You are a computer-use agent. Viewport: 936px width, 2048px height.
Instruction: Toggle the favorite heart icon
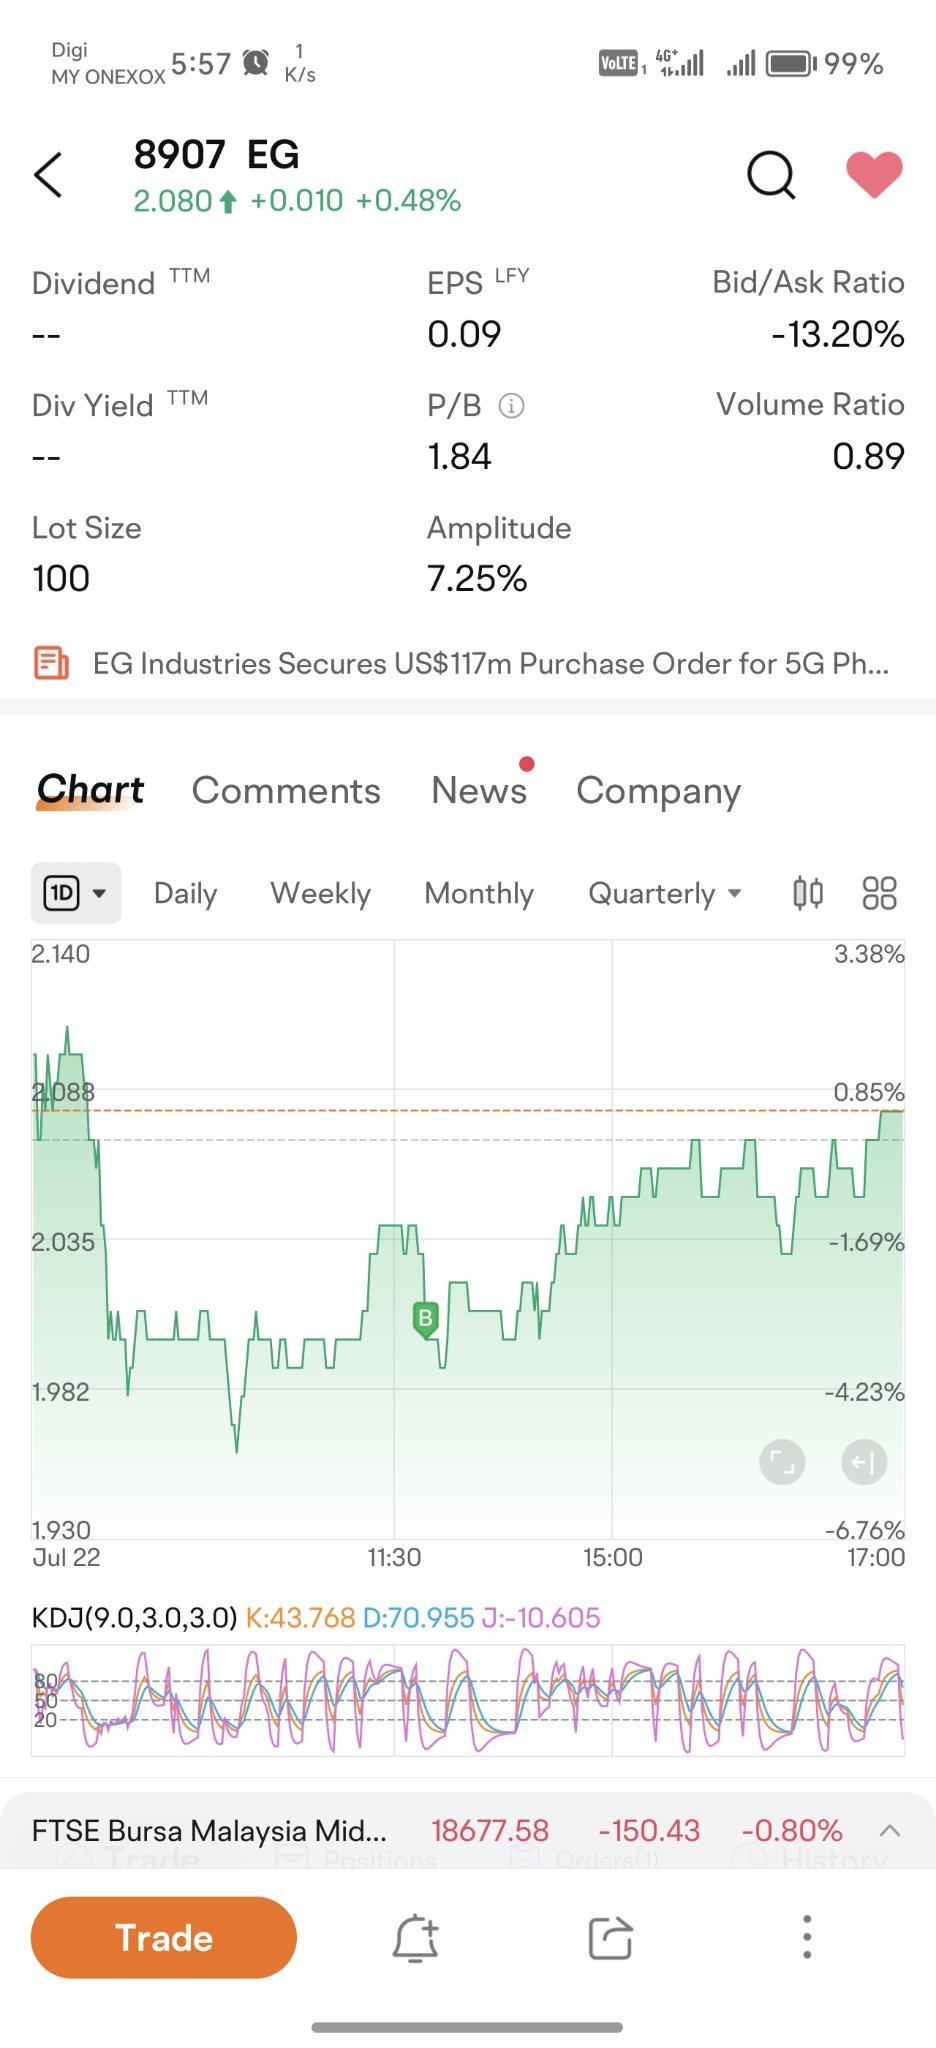(x=874, y=175)
